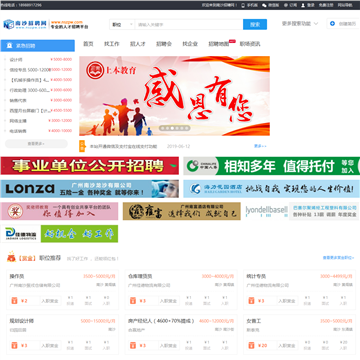The width and height of the screenshot is (360, 360).
Task: Click 查看更多赏金职位 link
Action: point(338,258)
